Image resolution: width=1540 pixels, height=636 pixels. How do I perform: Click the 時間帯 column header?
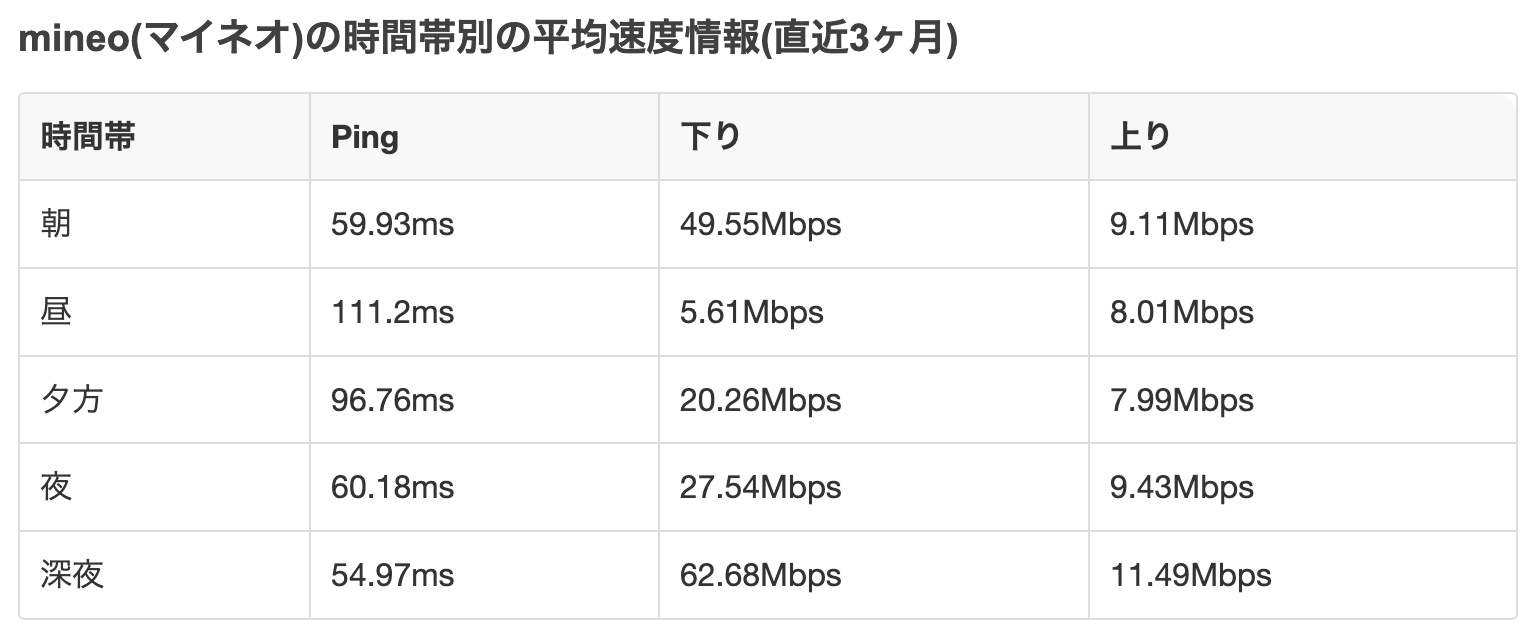pos(88,137)
